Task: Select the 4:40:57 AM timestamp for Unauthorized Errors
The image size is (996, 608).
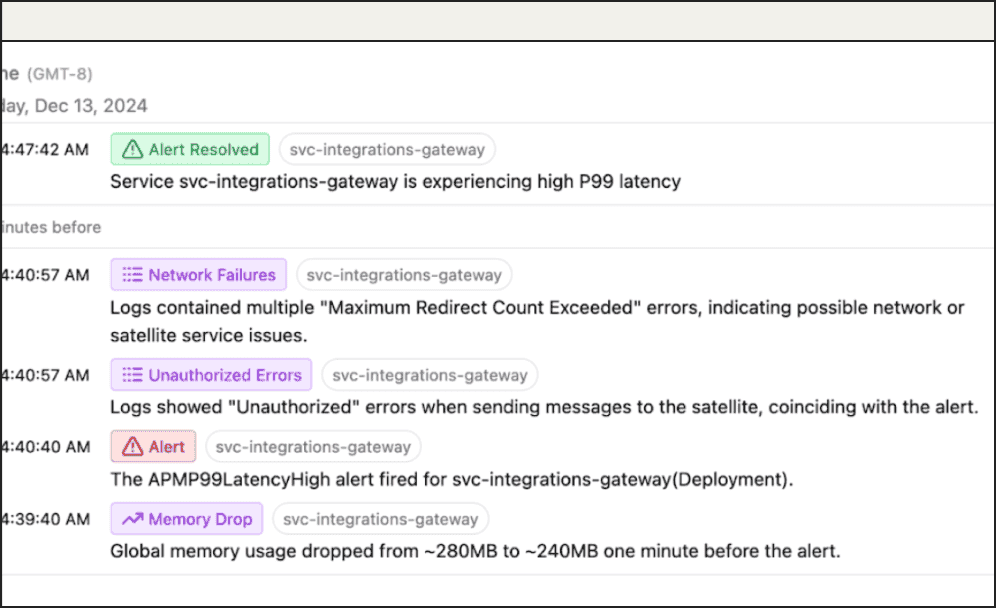Action: [44, 375]
